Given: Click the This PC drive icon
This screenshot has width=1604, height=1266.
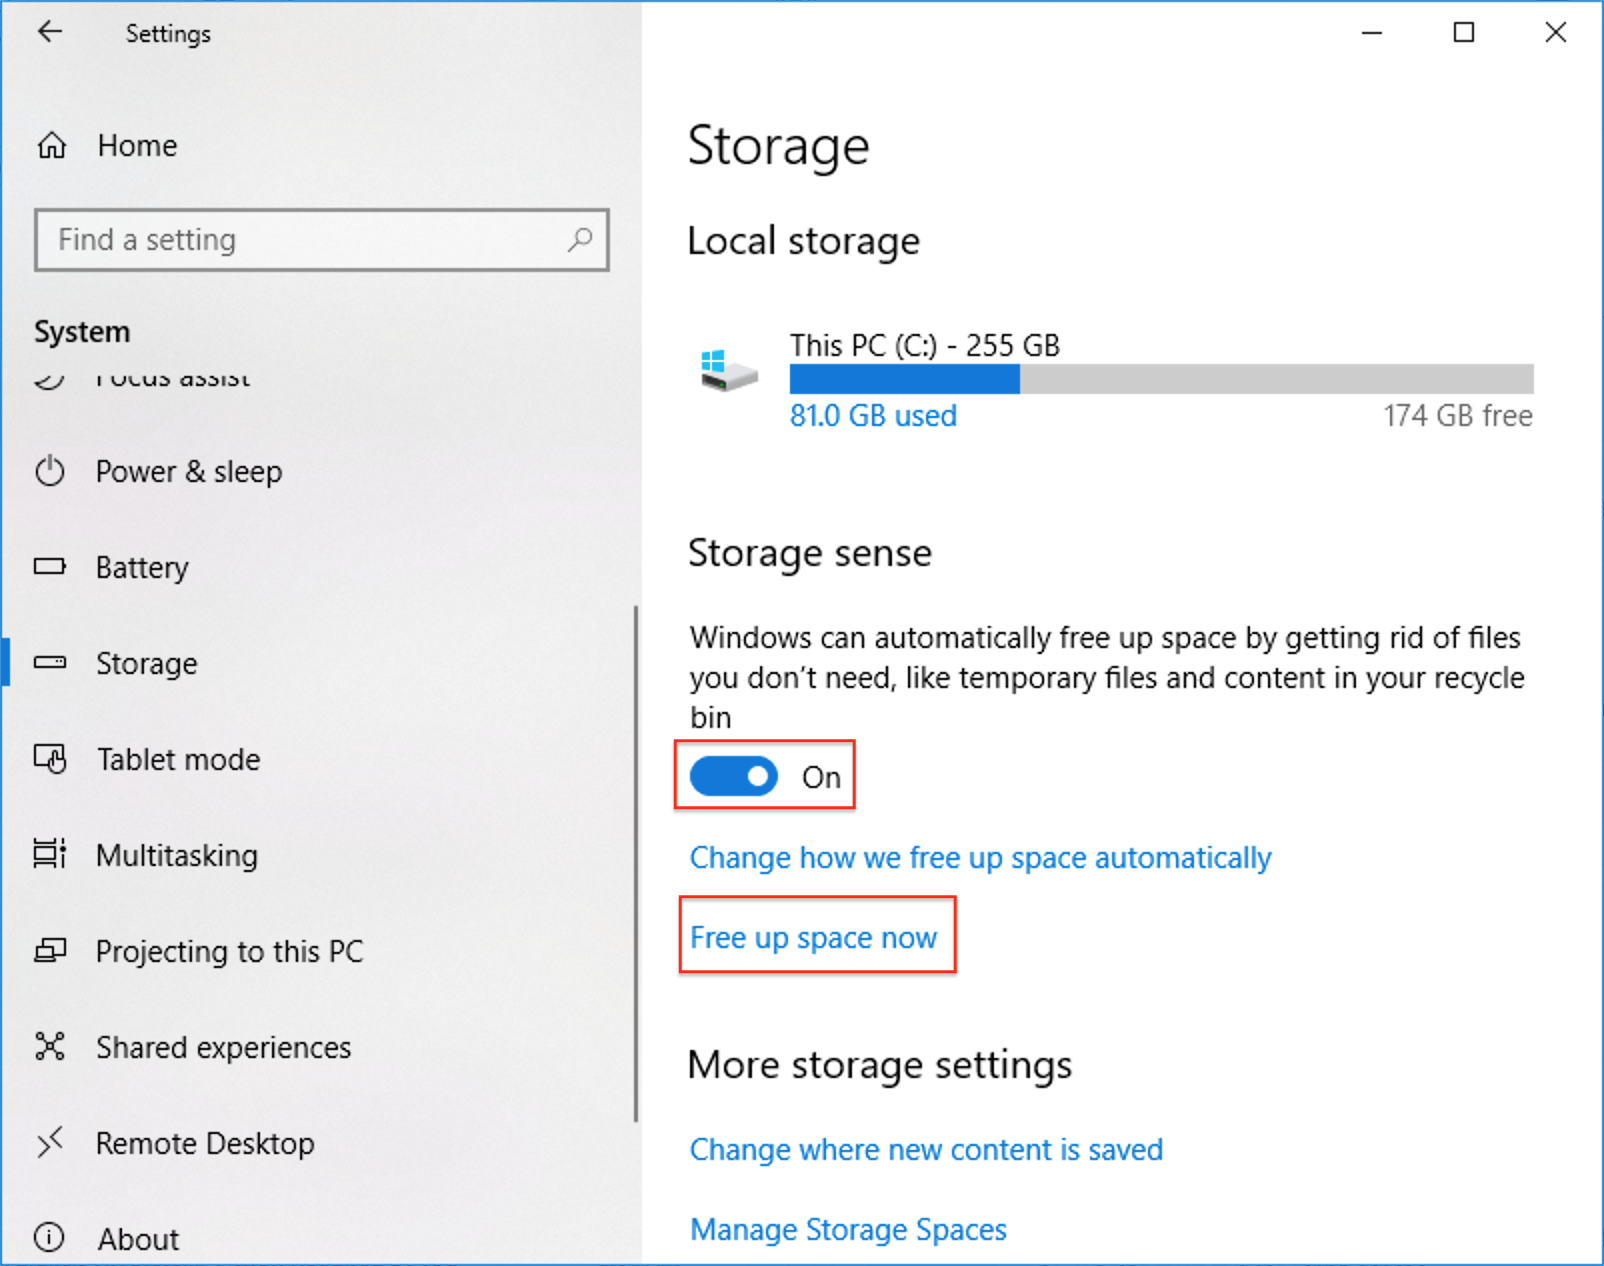Looking at the screenshot, I should click(x=729, y=372).
